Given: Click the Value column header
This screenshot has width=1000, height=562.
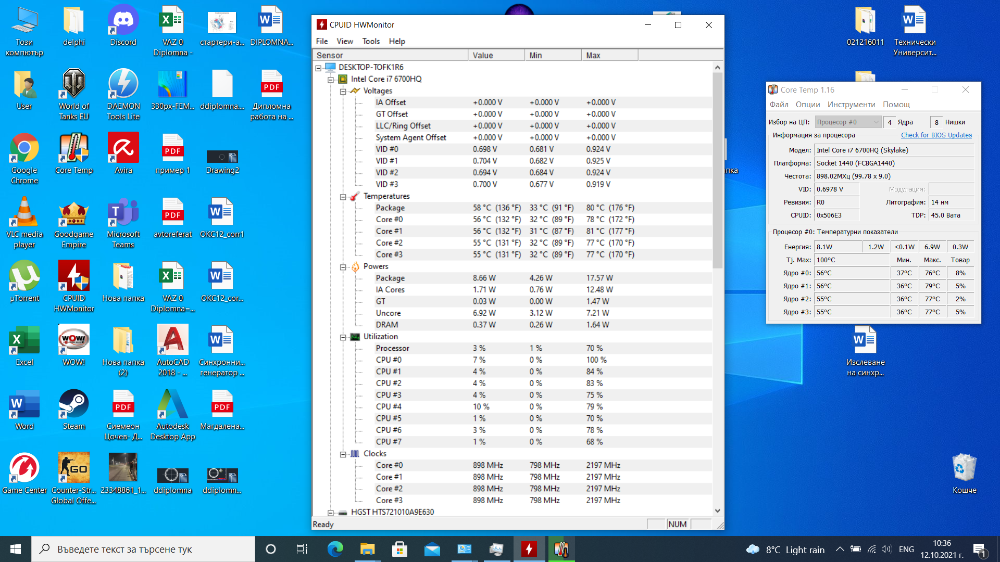Looking at the screenshot, I should 497,55.
